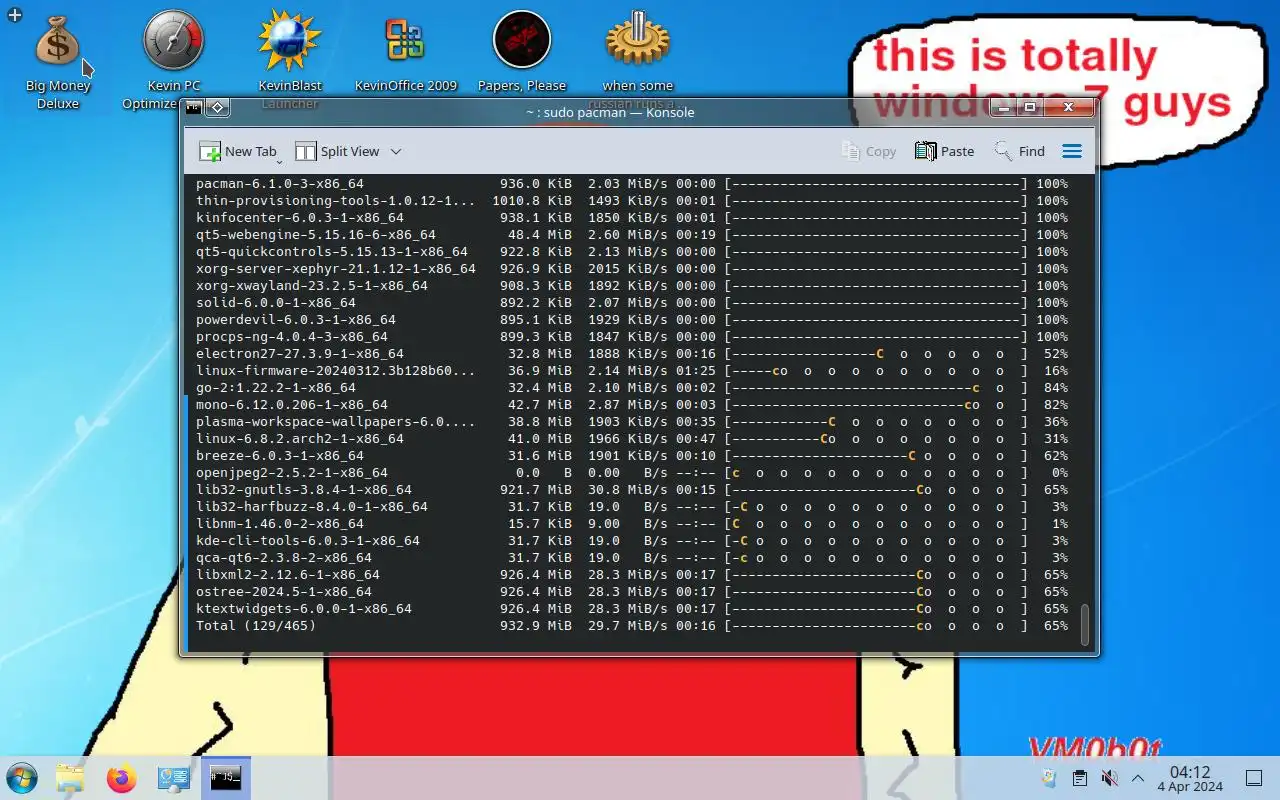
Task: Click the solid-6.0.0-1-x86_64 line
Action: click(x=632, y=303)
